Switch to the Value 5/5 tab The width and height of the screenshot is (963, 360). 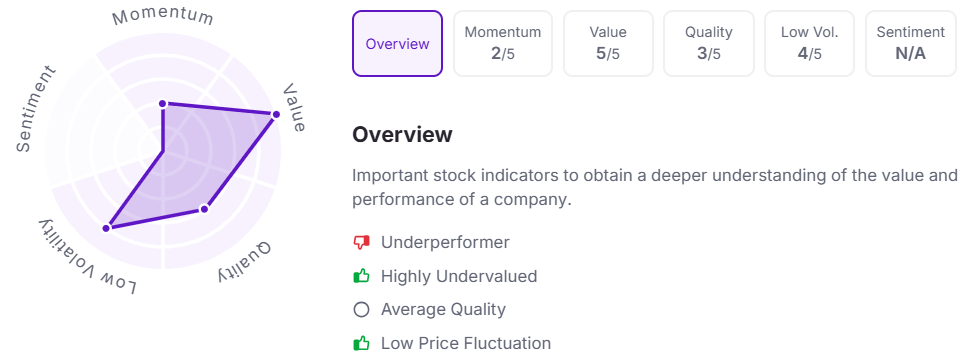tap(608, 44)
